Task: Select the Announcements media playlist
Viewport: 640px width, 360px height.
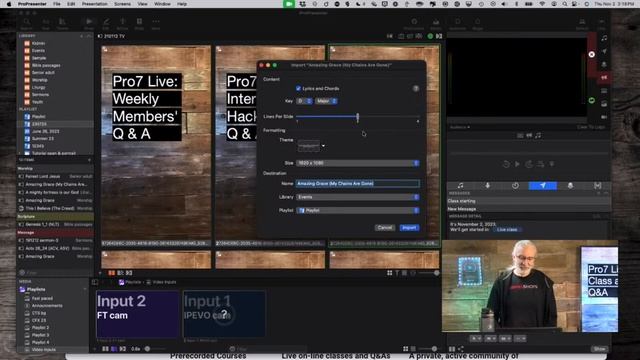Action: [x=47, y=306]
